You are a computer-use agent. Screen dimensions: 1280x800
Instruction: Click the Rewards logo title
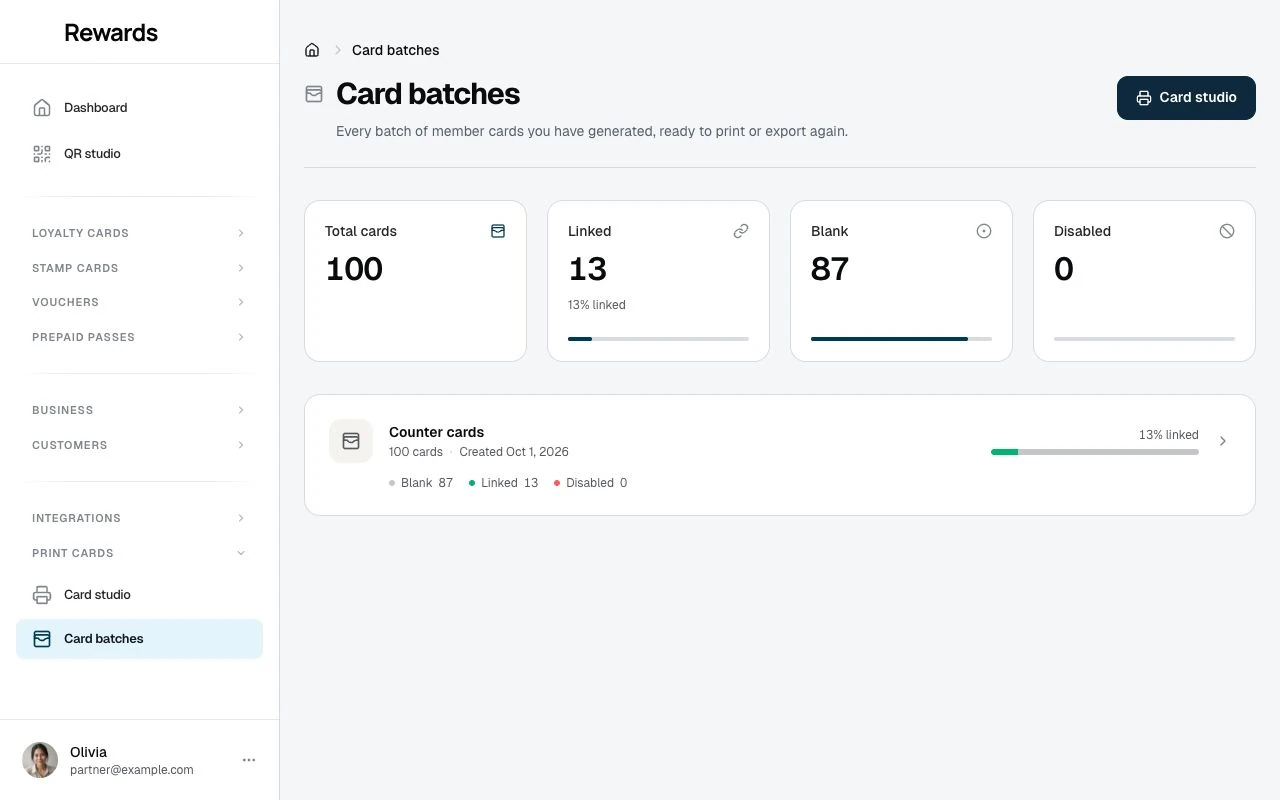click(111, 32)
